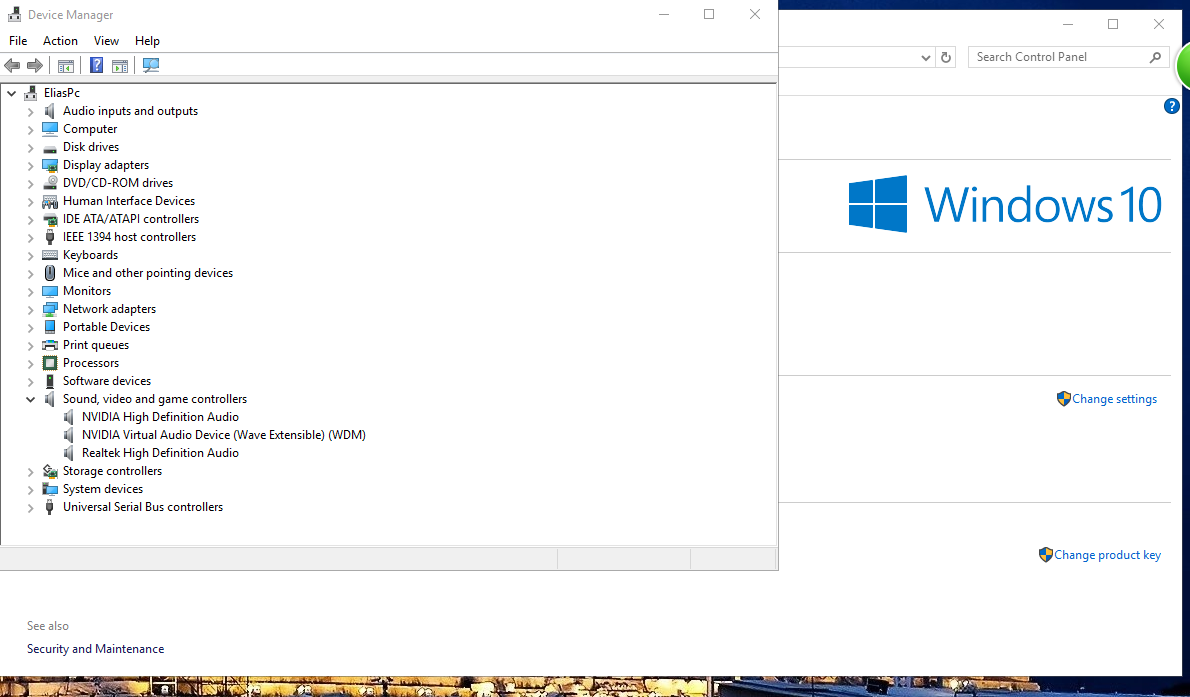Click the IEEE 1394 host controllers icon
This screenshot has width=1190, height=697.
coord(50,237)
